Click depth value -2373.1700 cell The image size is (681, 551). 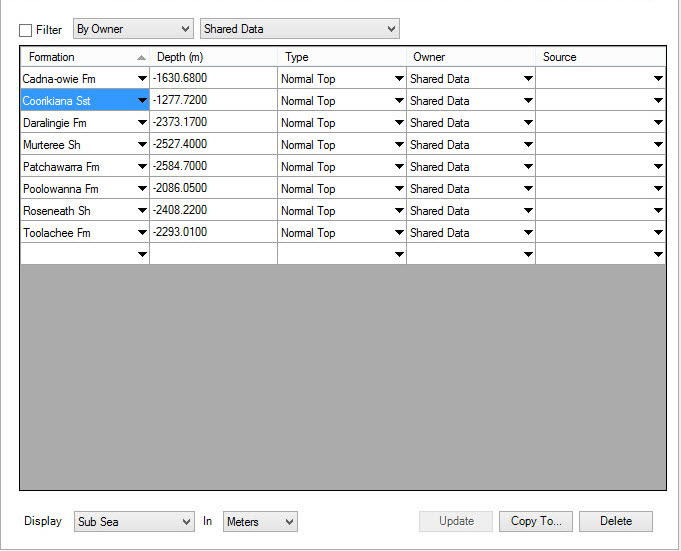[212, 123]
